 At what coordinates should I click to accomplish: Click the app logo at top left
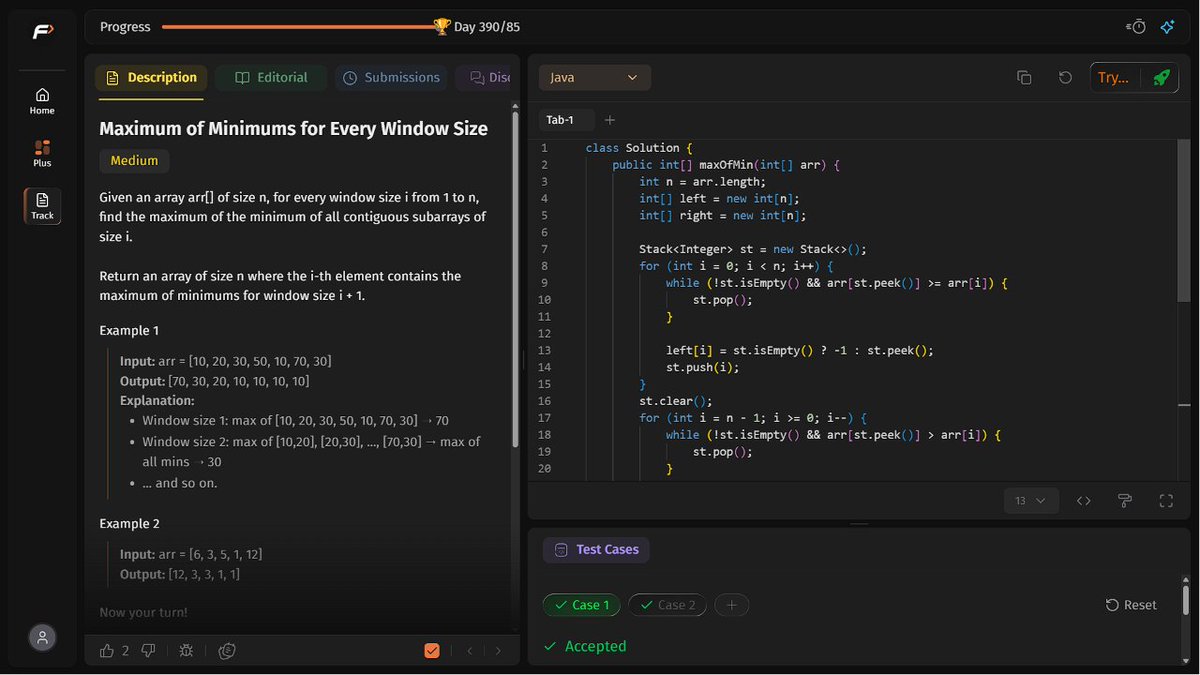tap(42, 31)
